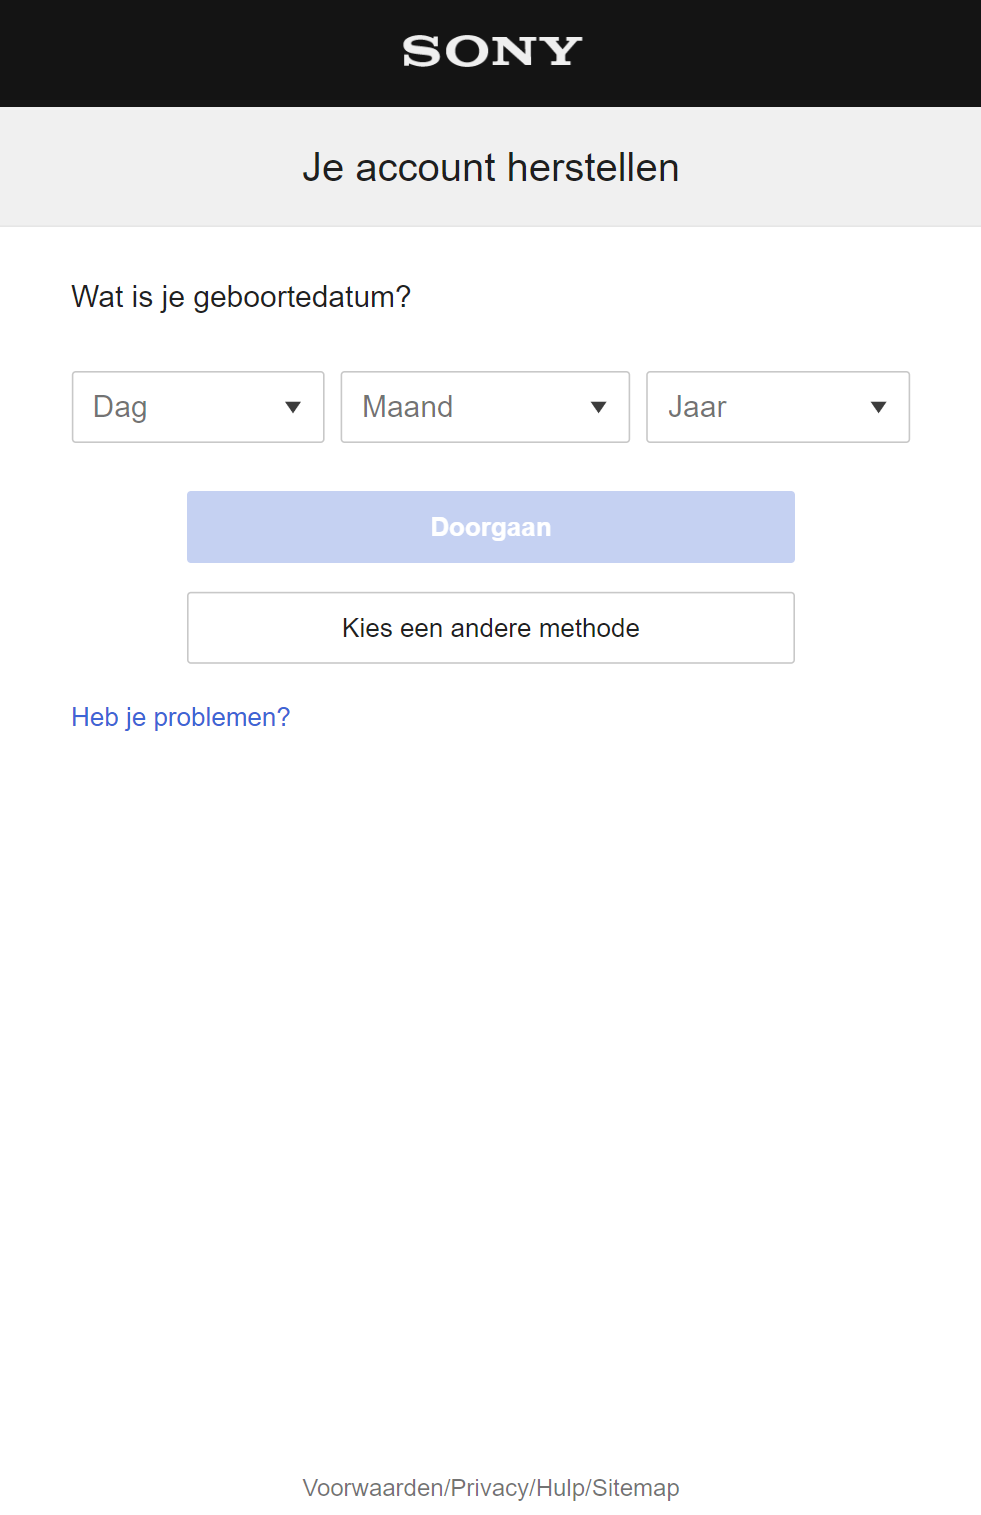Screen dimensions: 981x1515
Task: Open the Dag day dropdown
Action: point(198,407)
